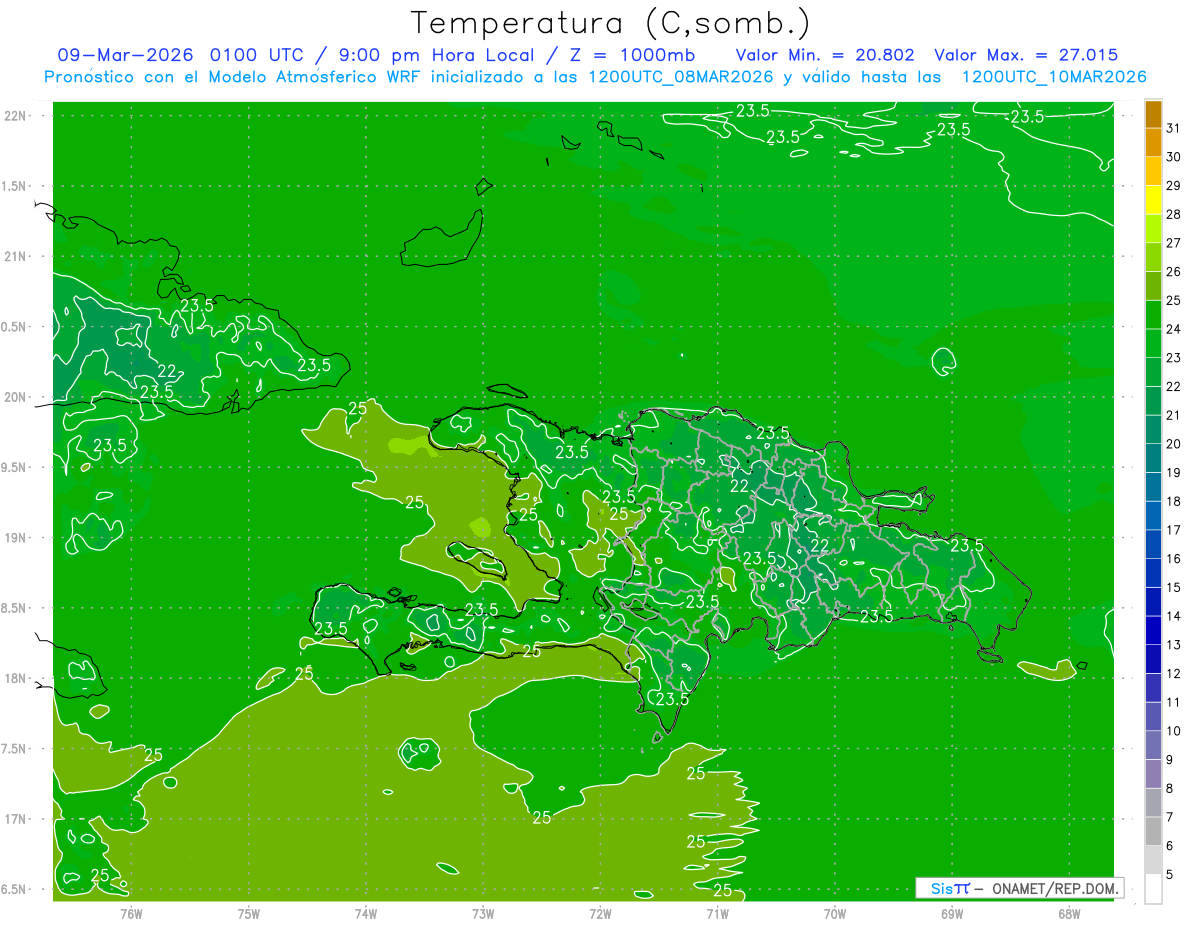Image resolution: width=1200 pixels, height=927 pixels.
Task: Click the '76W' longitude axis label
Action: tap(131, 914)
